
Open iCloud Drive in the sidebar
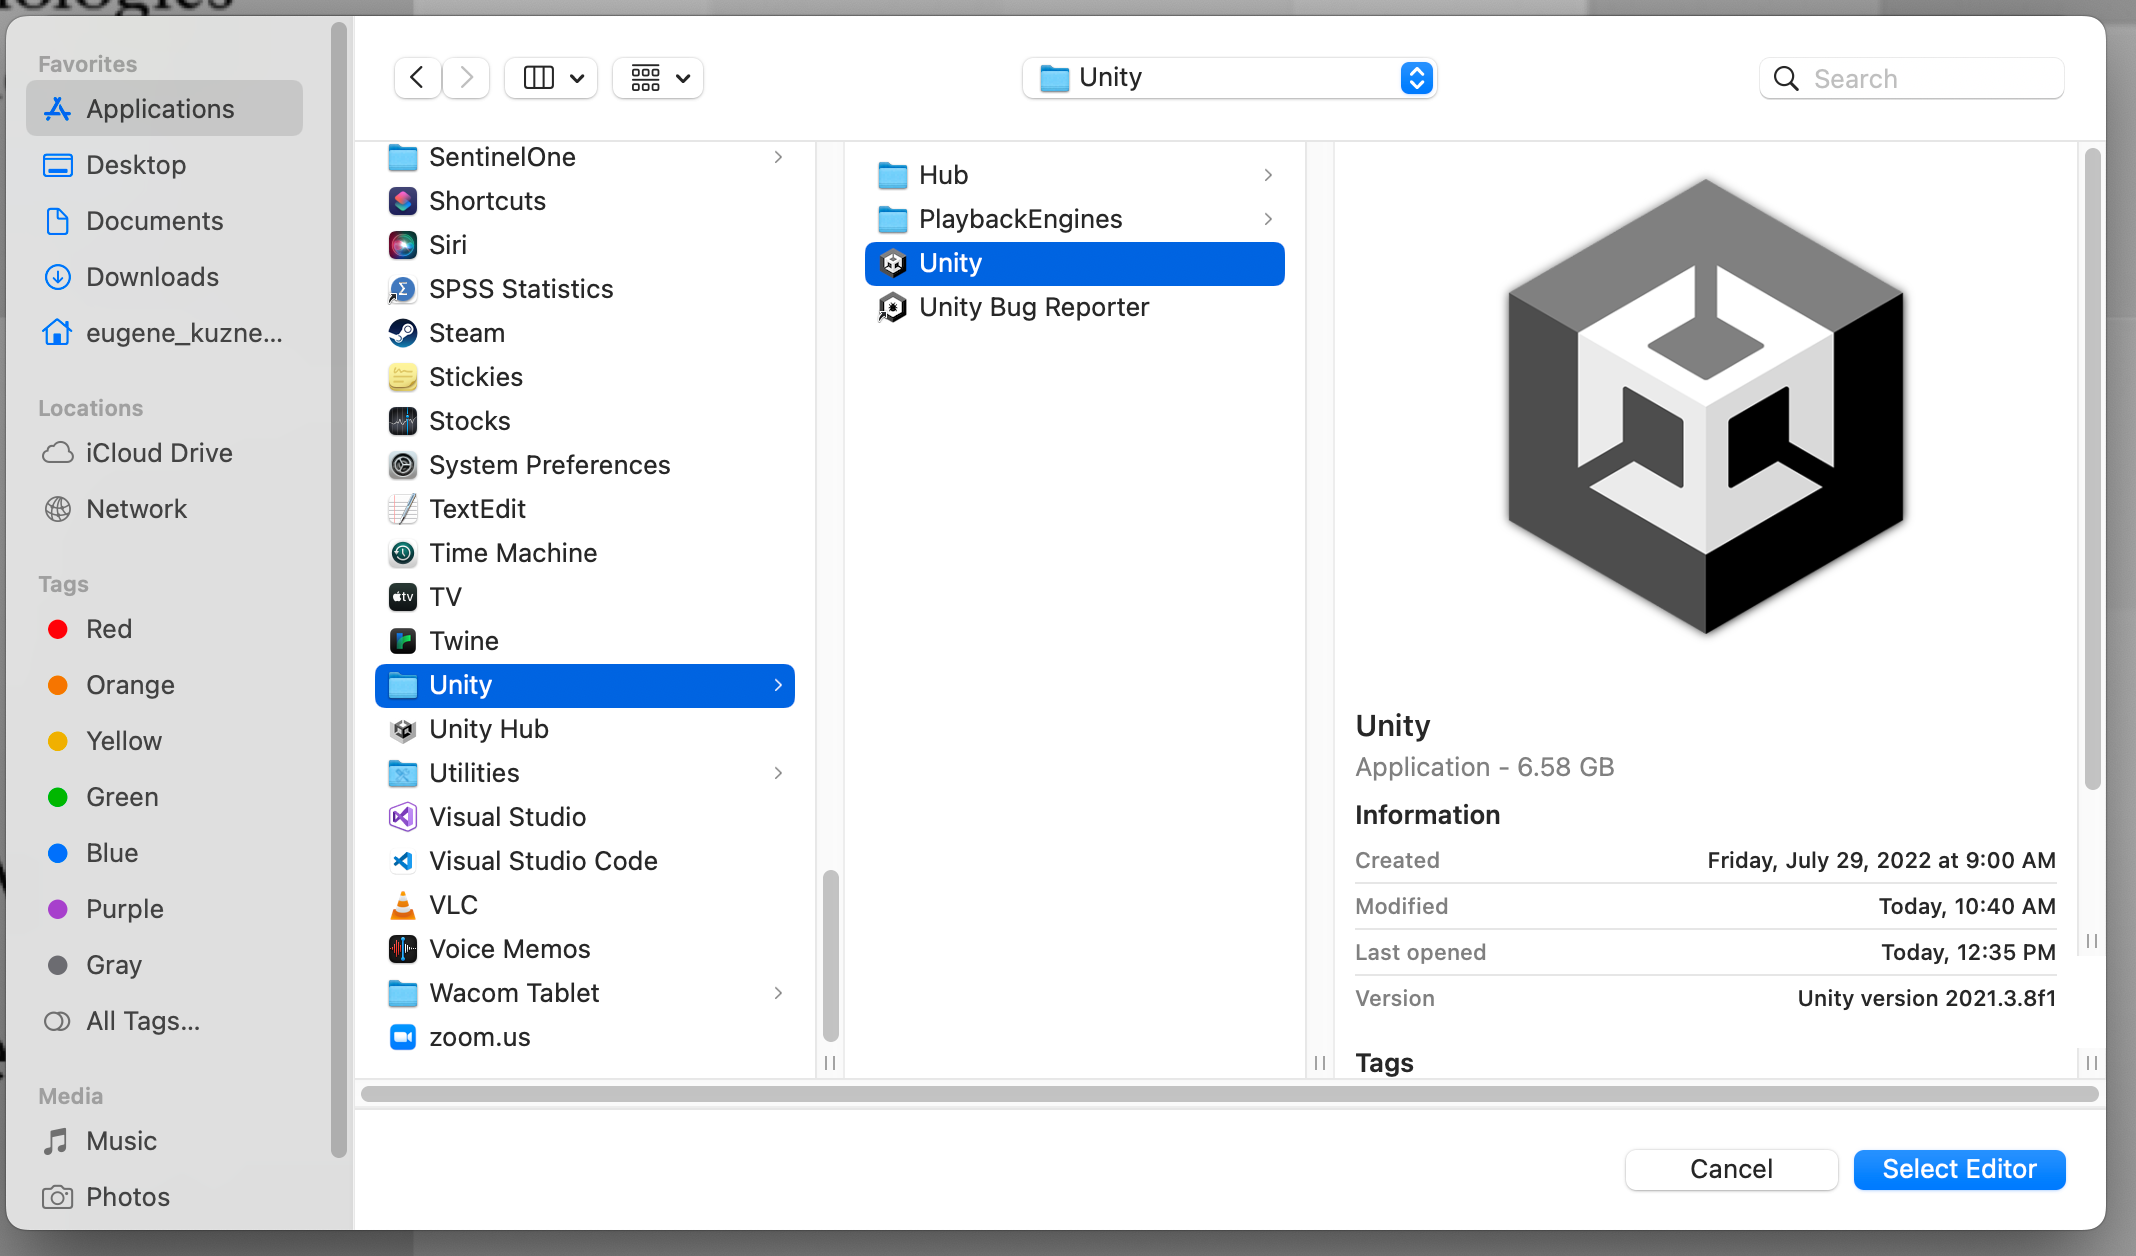(165, 452)
